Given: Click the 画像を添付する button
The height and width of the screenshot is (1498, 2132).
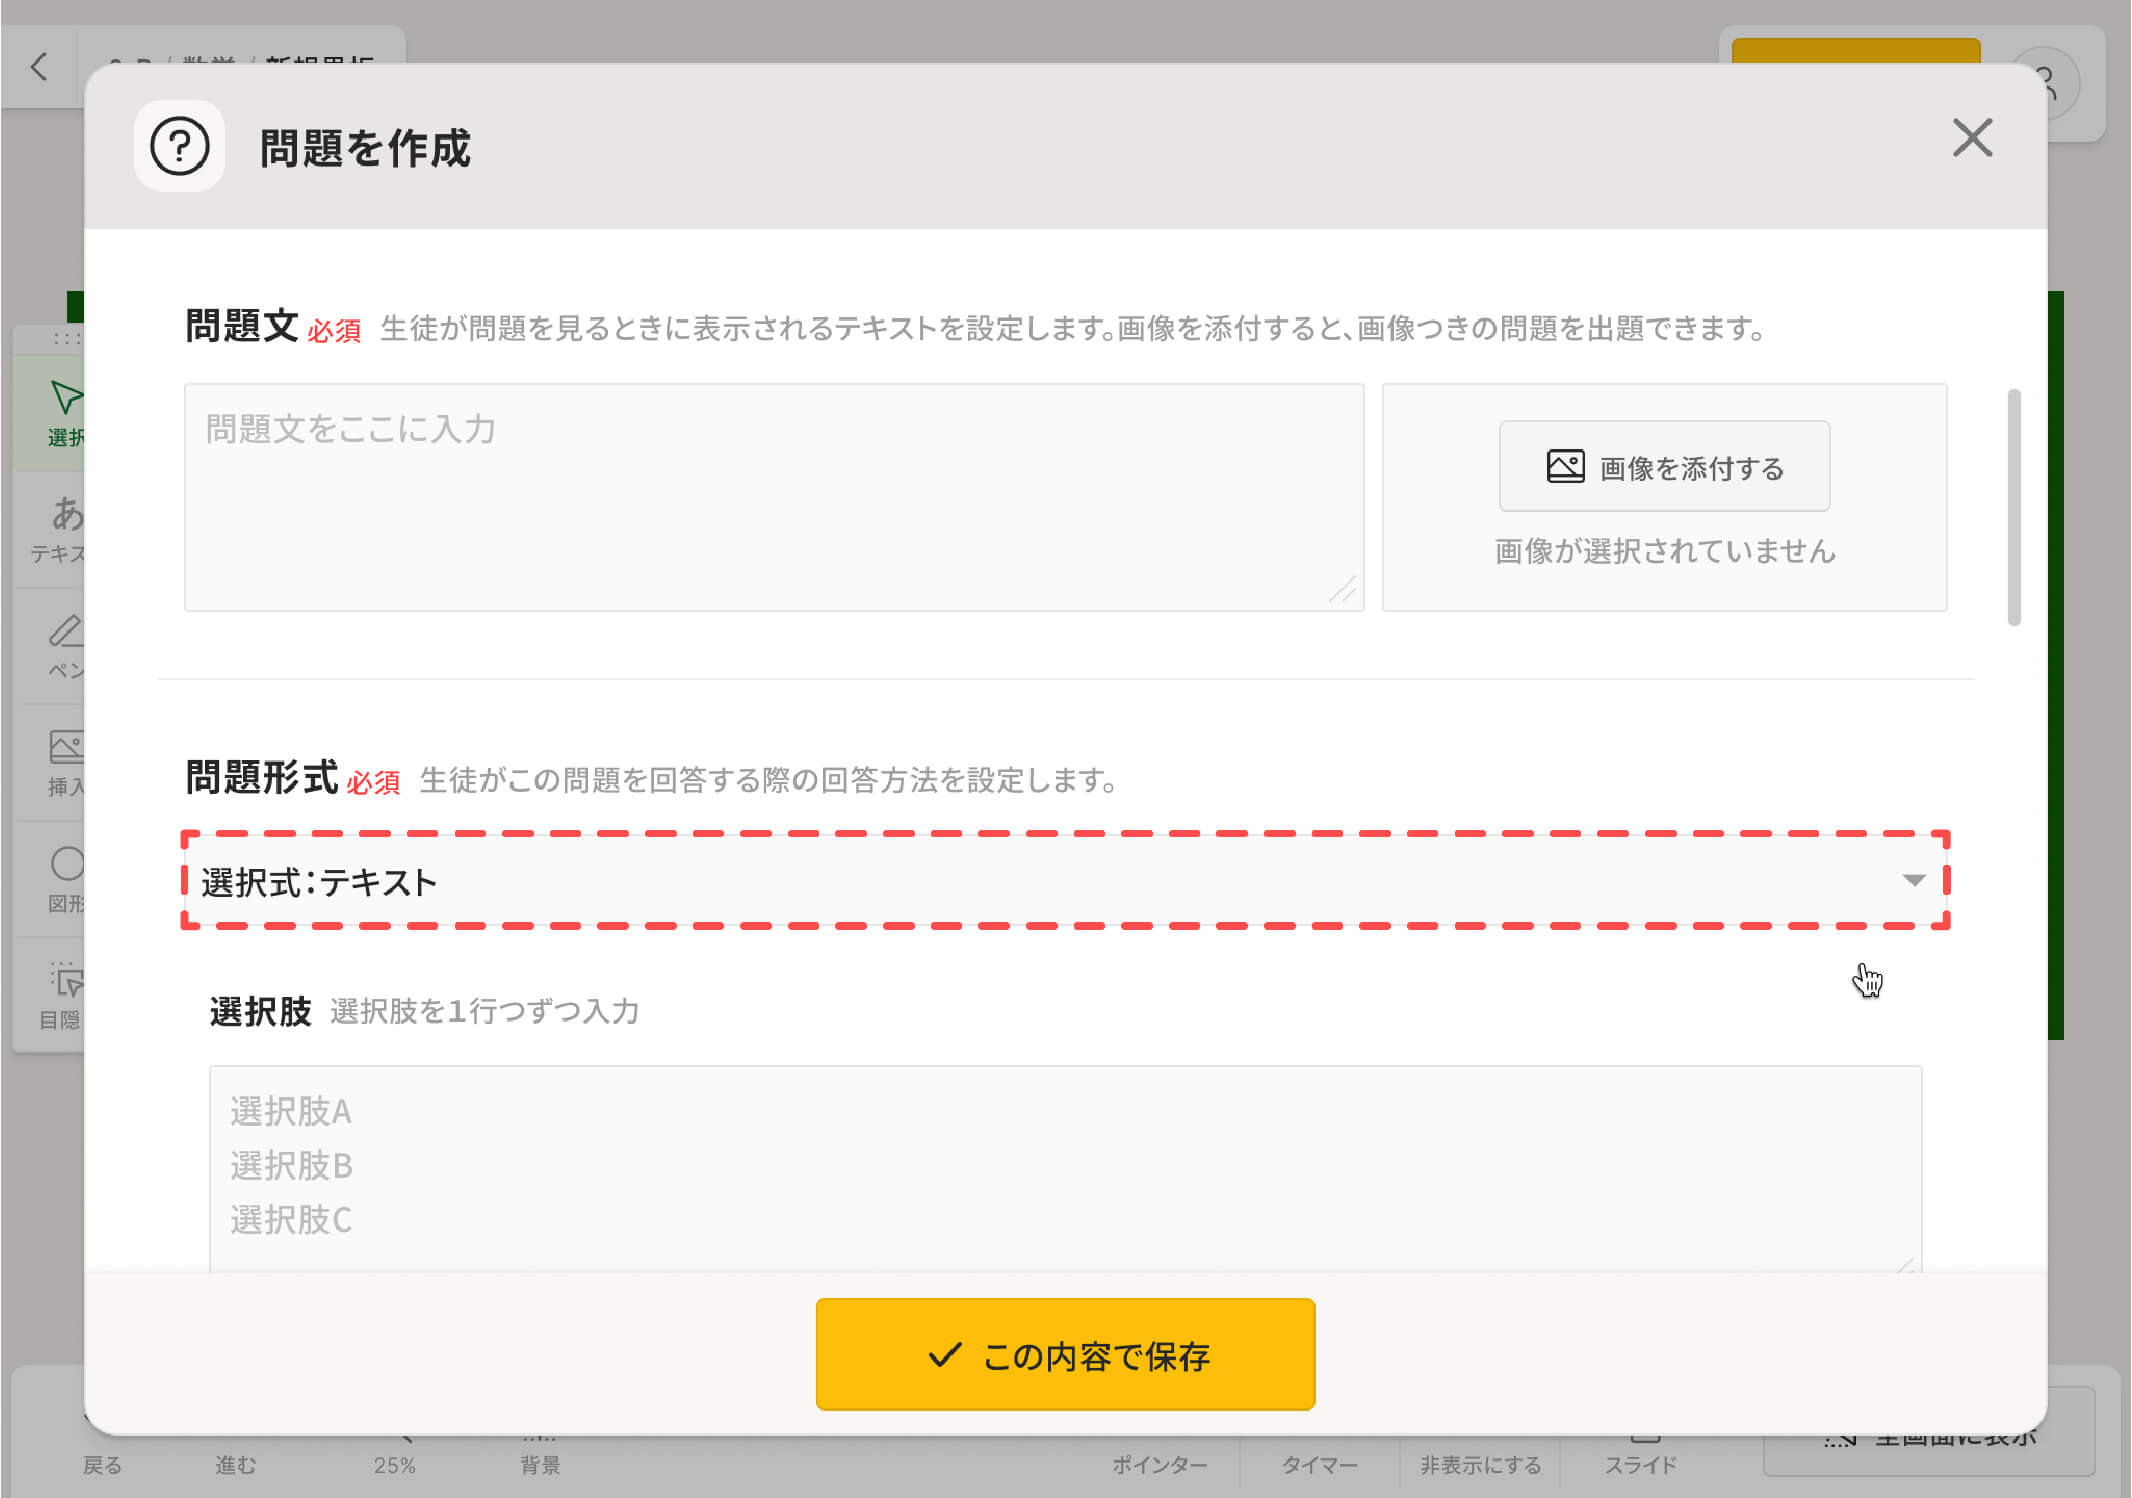Looking at the screenshot, I should tap(1664, 467).
